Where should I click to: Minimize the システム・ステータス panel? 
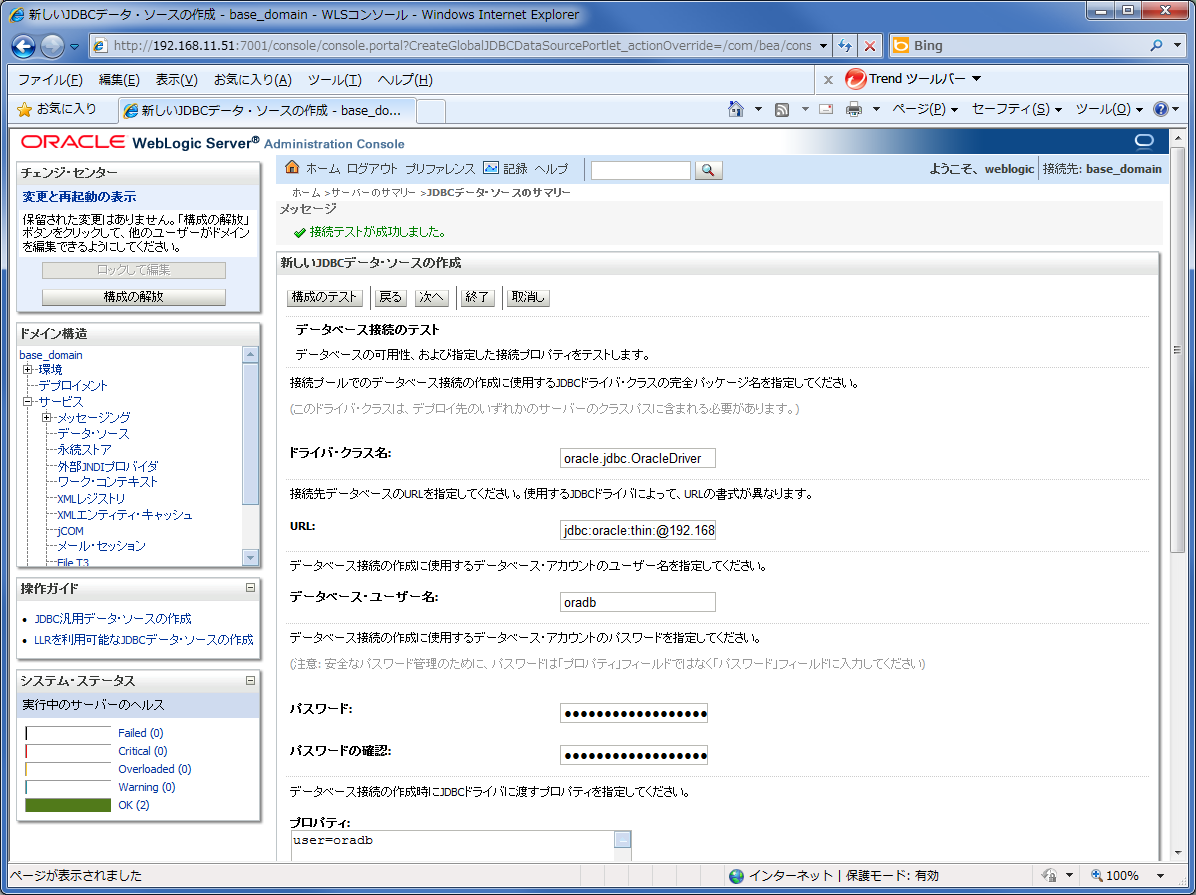point(250,680)
